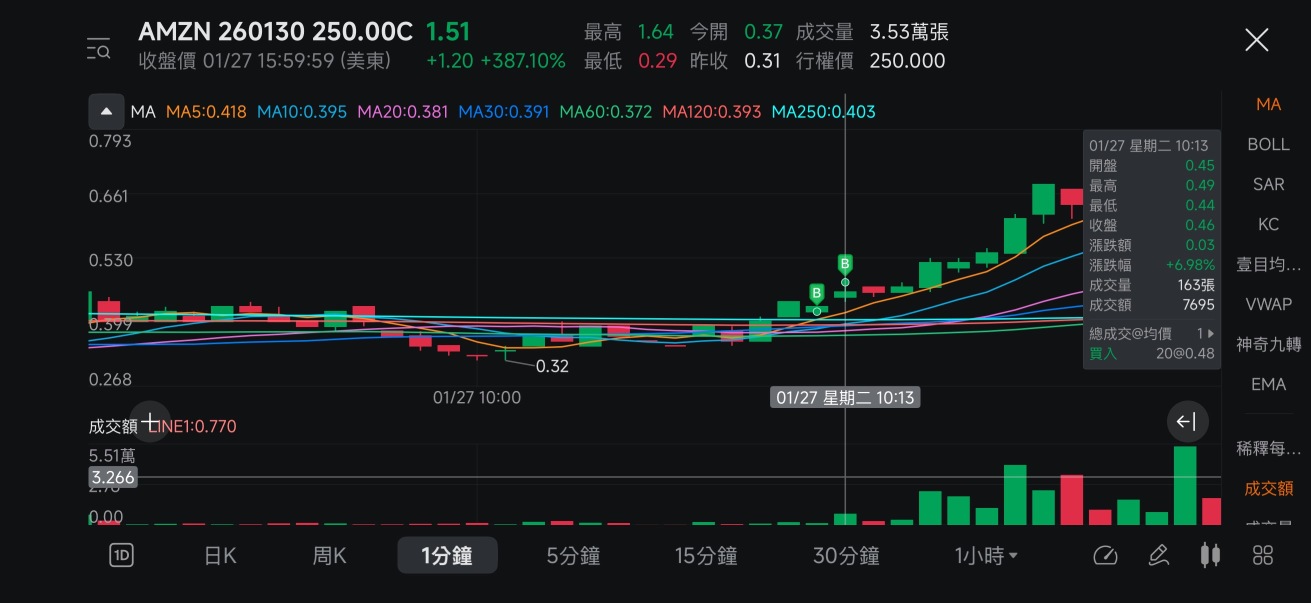Select the 成交額 sub-indicator in sidebar
Viewport: 1311px width, 603px height.
tap(1268, 488)
